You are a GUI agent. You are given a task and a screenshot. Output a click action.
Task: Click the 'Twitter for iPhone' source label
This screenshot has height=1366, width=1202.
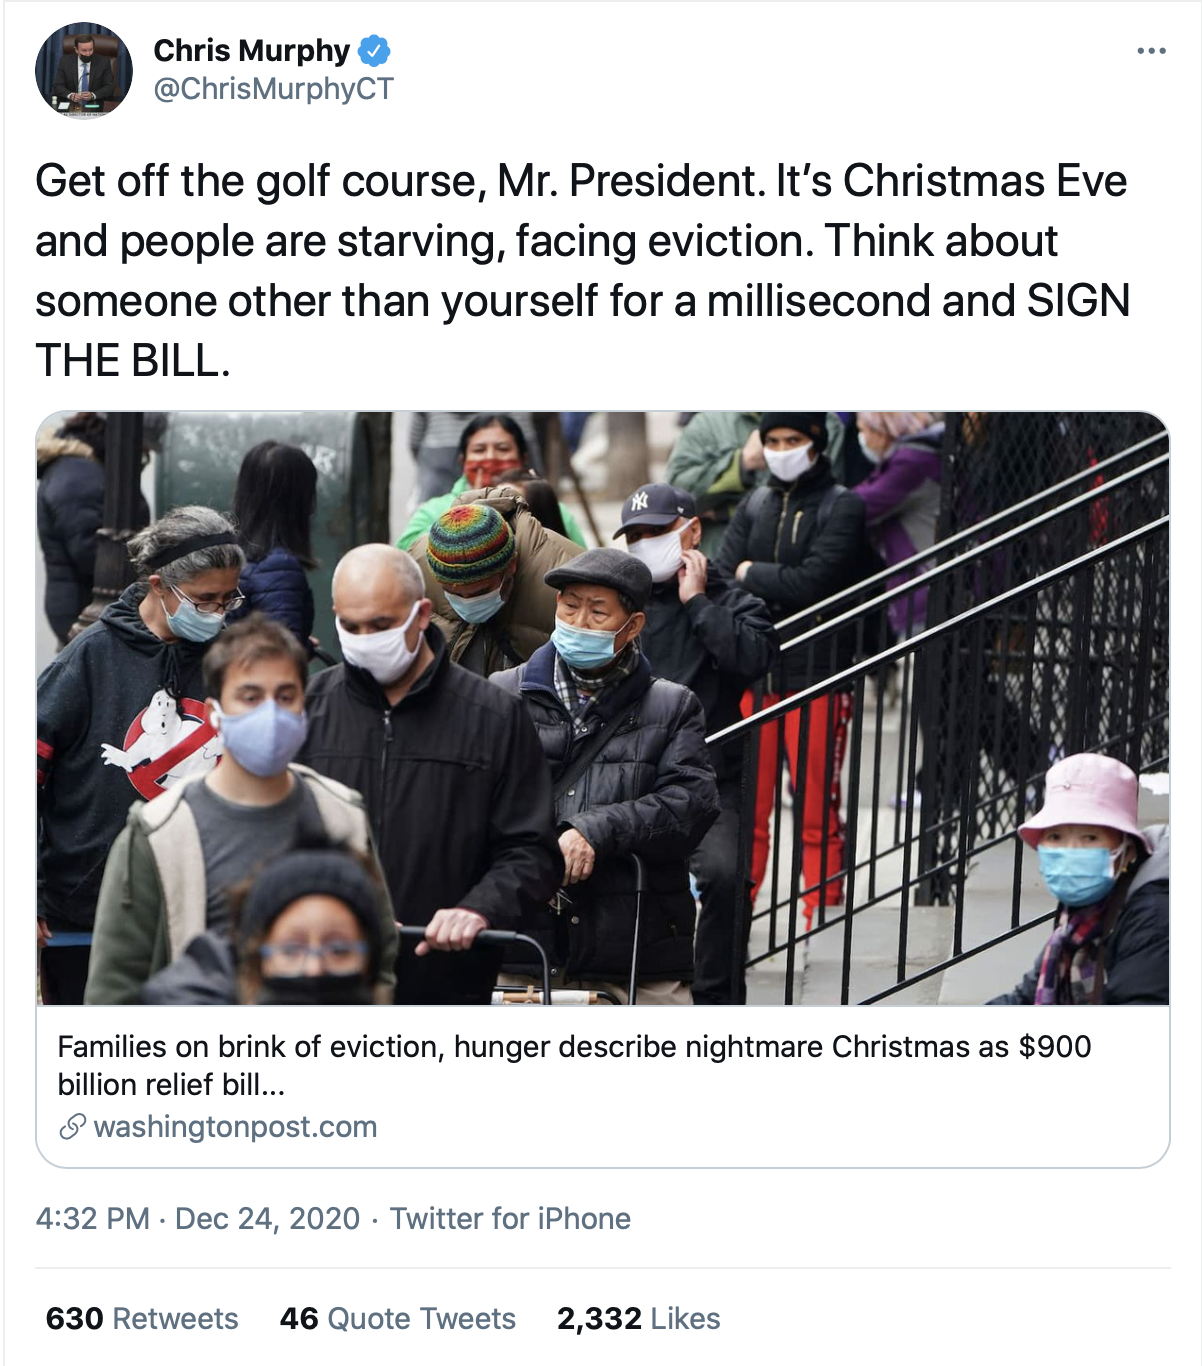[510, 1218]
